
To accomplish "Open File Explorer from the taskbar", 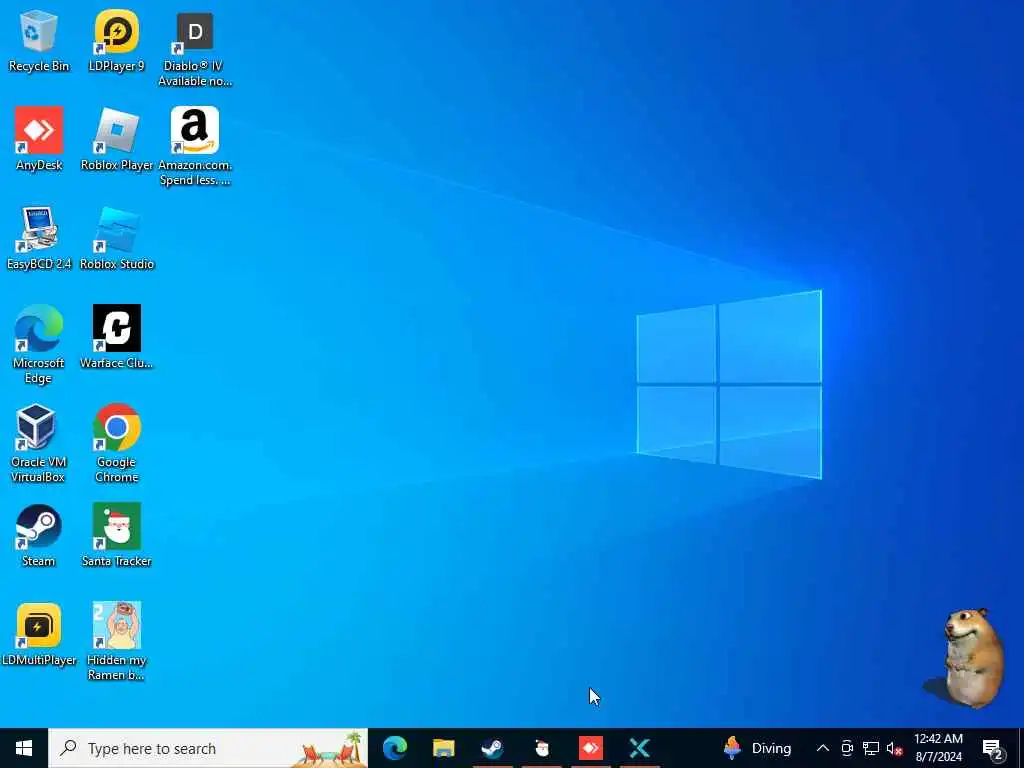I will [x=443, y=748].
